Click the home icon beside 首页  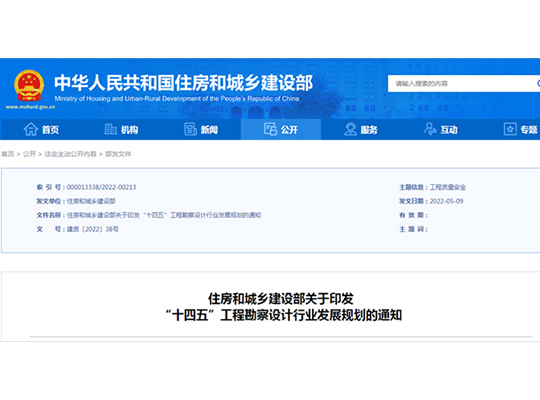(31, 130)
